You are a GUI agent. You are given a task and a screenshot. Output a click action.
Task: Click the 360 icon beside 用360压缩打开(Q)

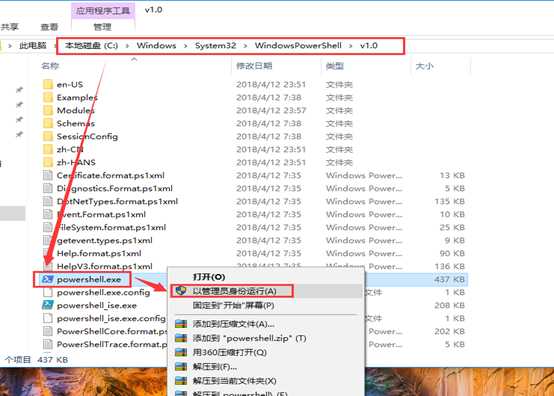click(181, 352)
